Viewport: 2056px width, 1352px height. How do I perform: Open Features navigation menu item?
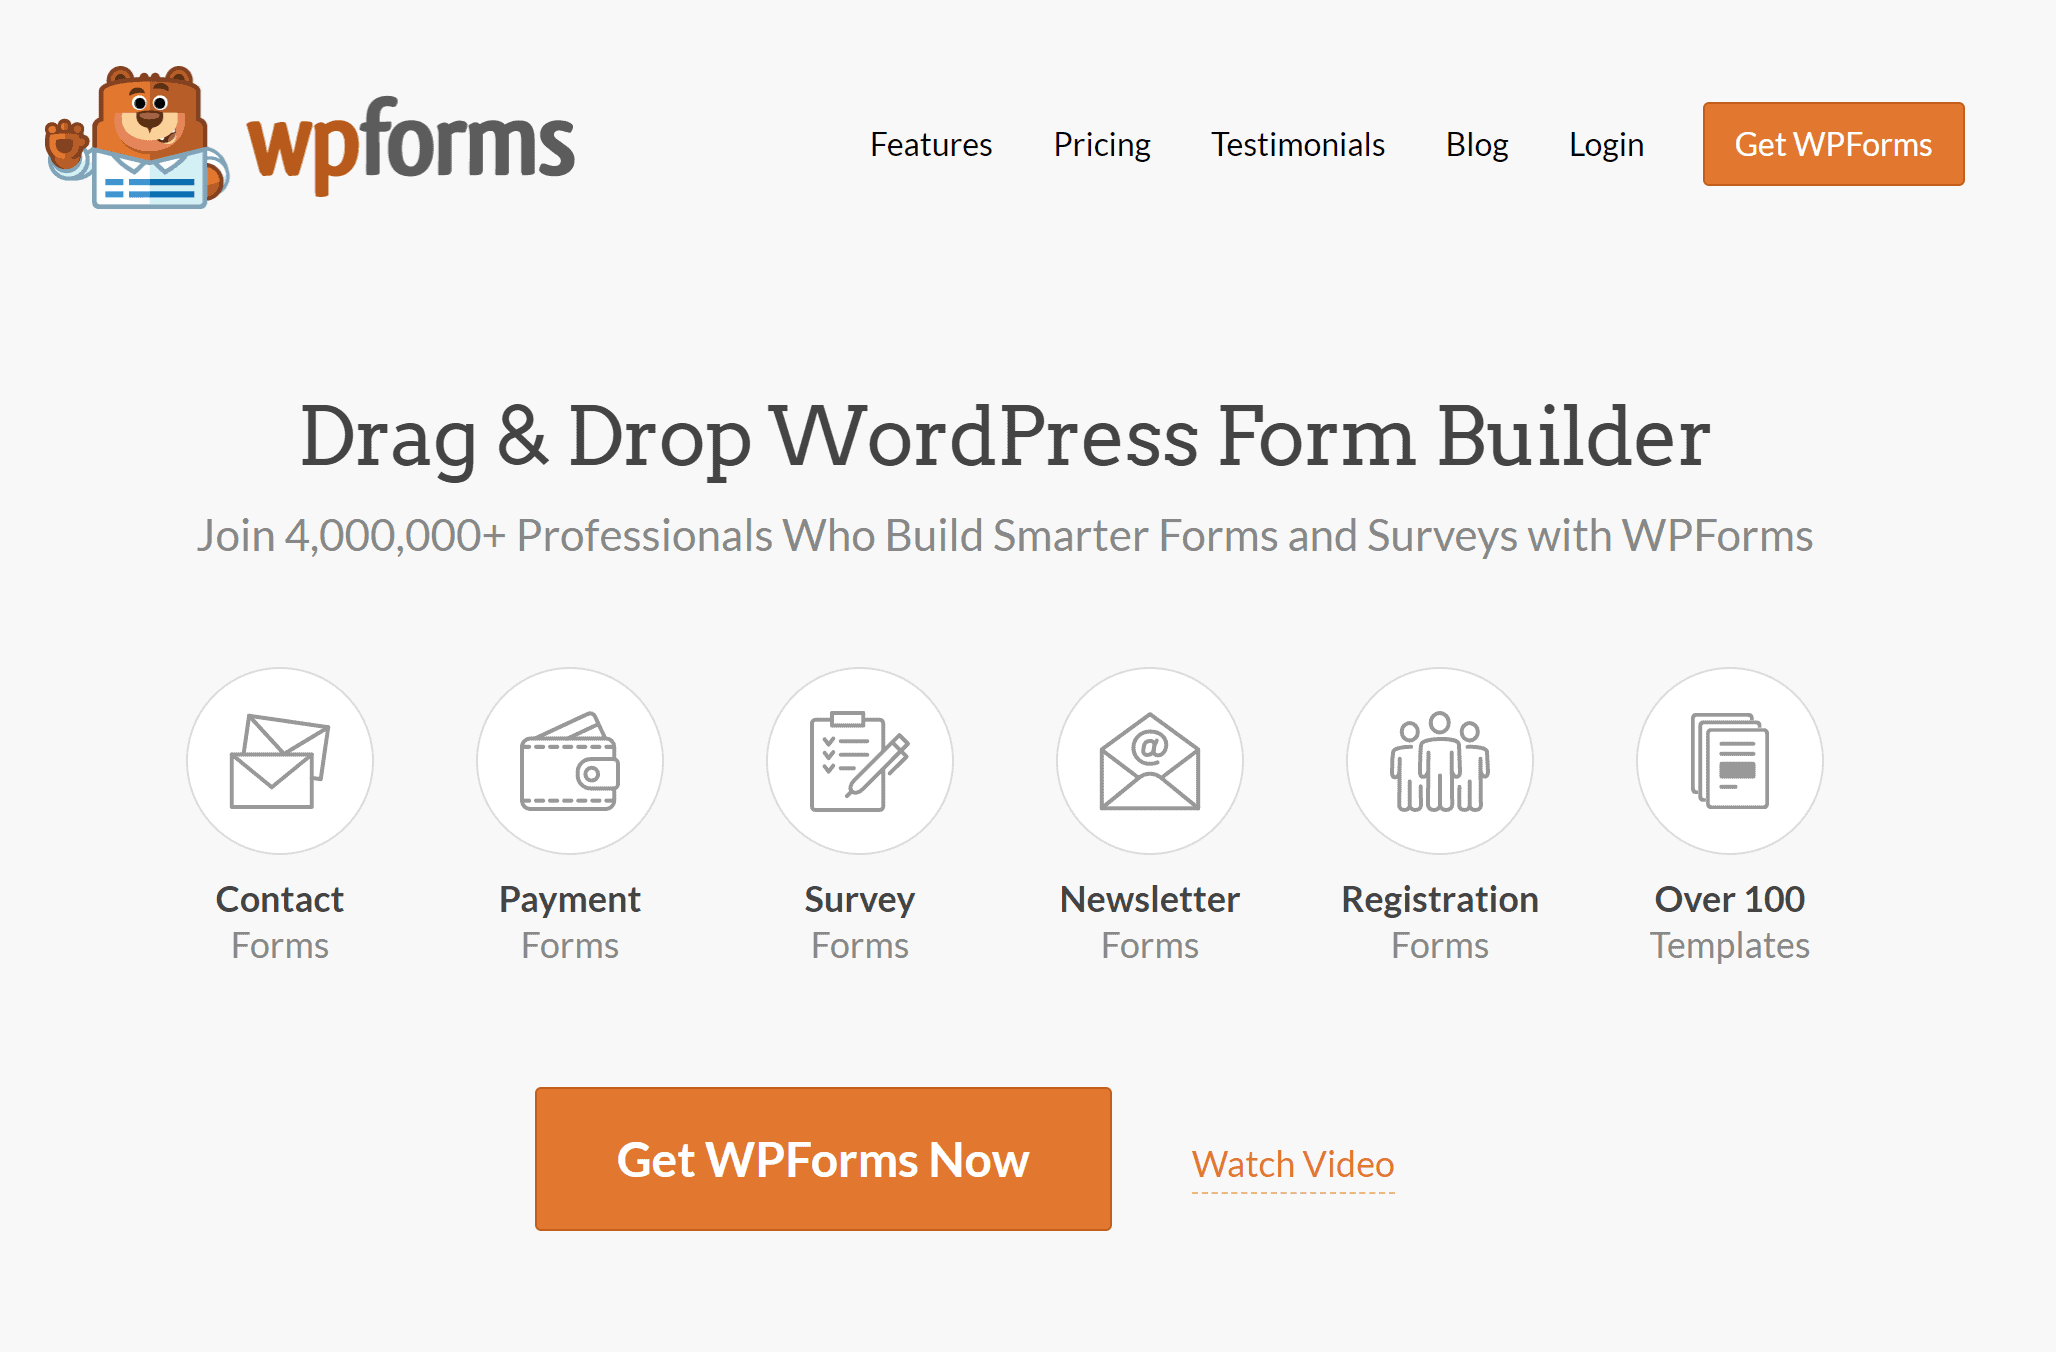[931, 143]
